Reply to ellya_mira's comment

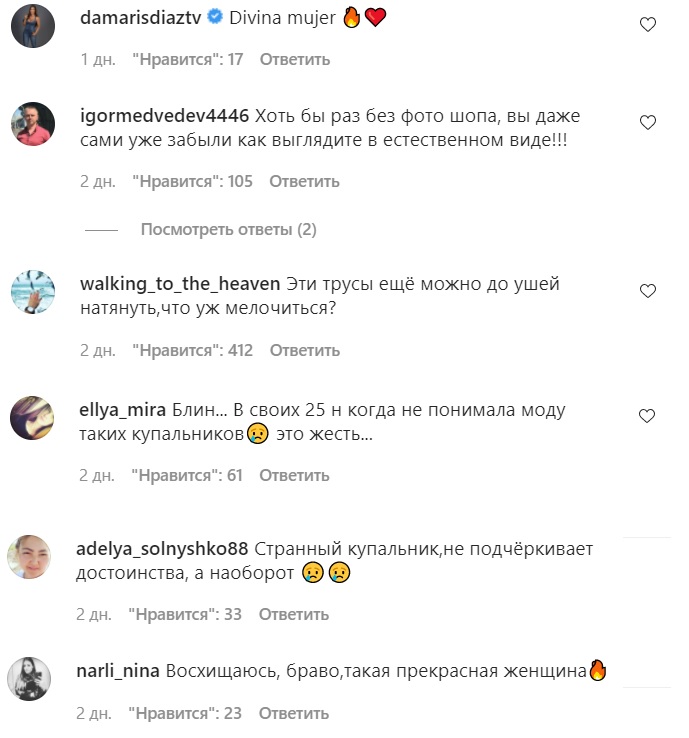pyautogui.click(x=295, y=476)
